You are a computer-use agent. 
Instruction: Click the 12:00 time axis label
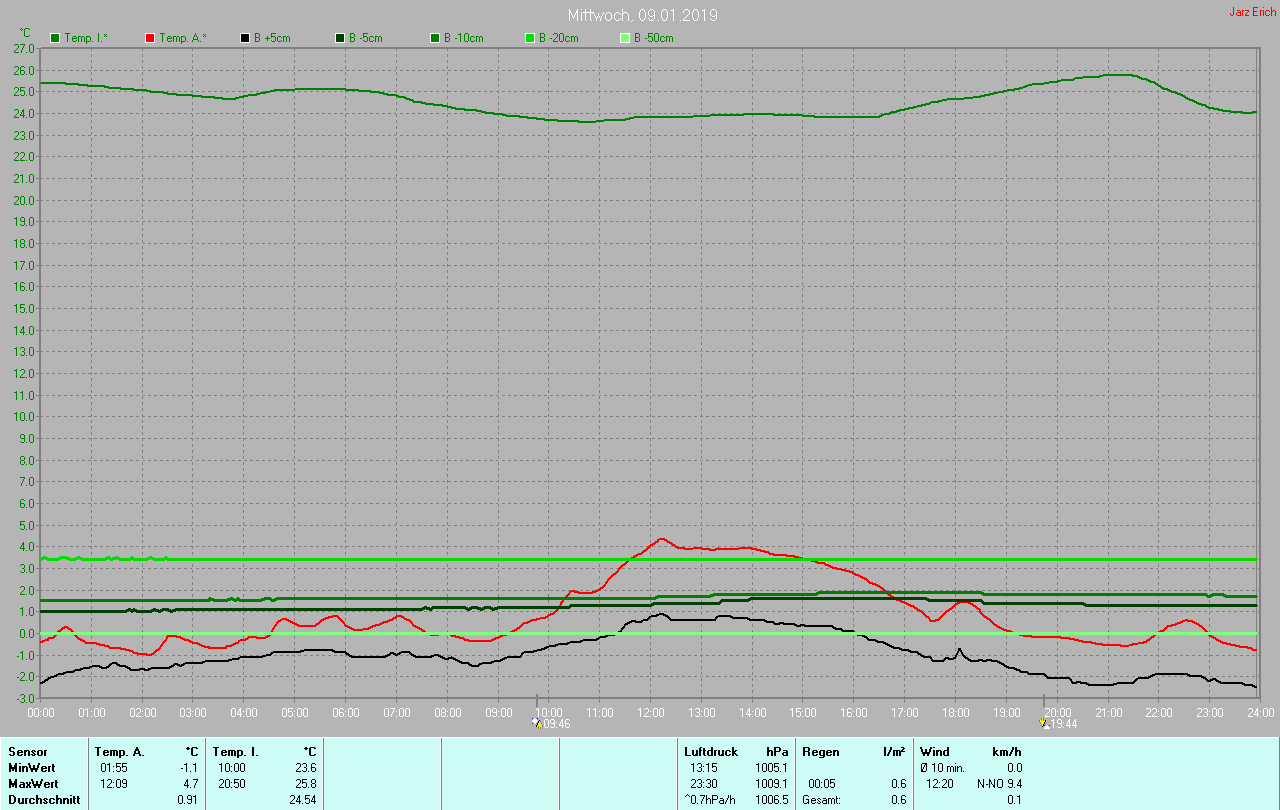pyautogui.click(x=651, y=712)
